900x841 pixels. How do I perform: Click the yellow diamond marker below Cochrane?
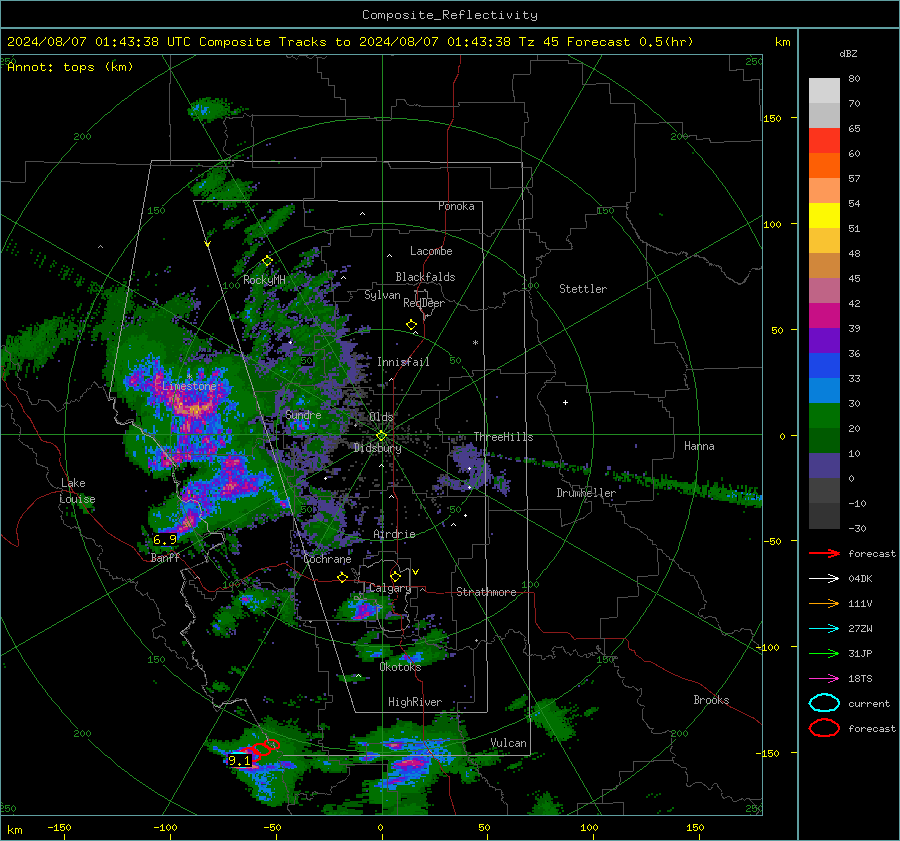[x=342, y=577]
